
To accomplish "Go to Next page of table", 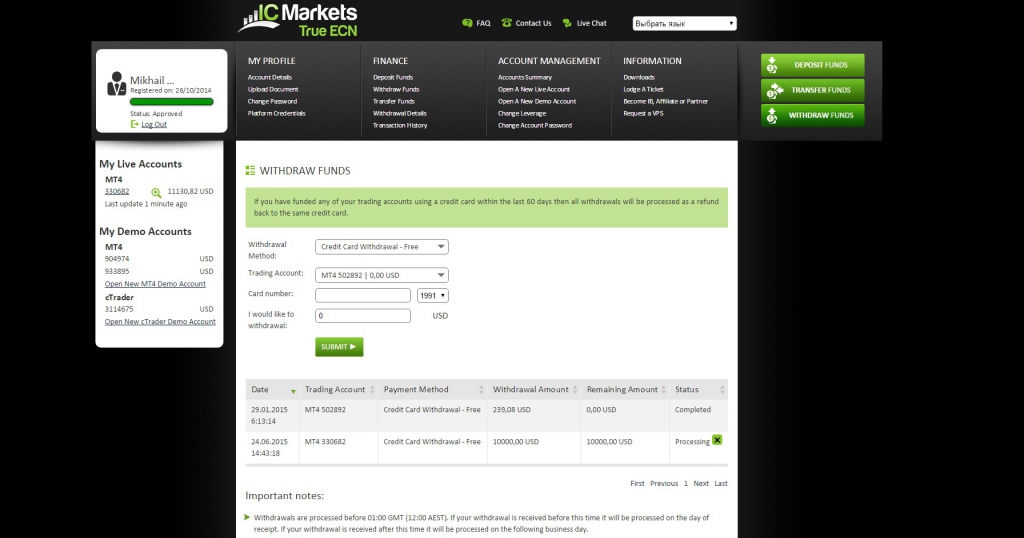I will pos(701,483).
